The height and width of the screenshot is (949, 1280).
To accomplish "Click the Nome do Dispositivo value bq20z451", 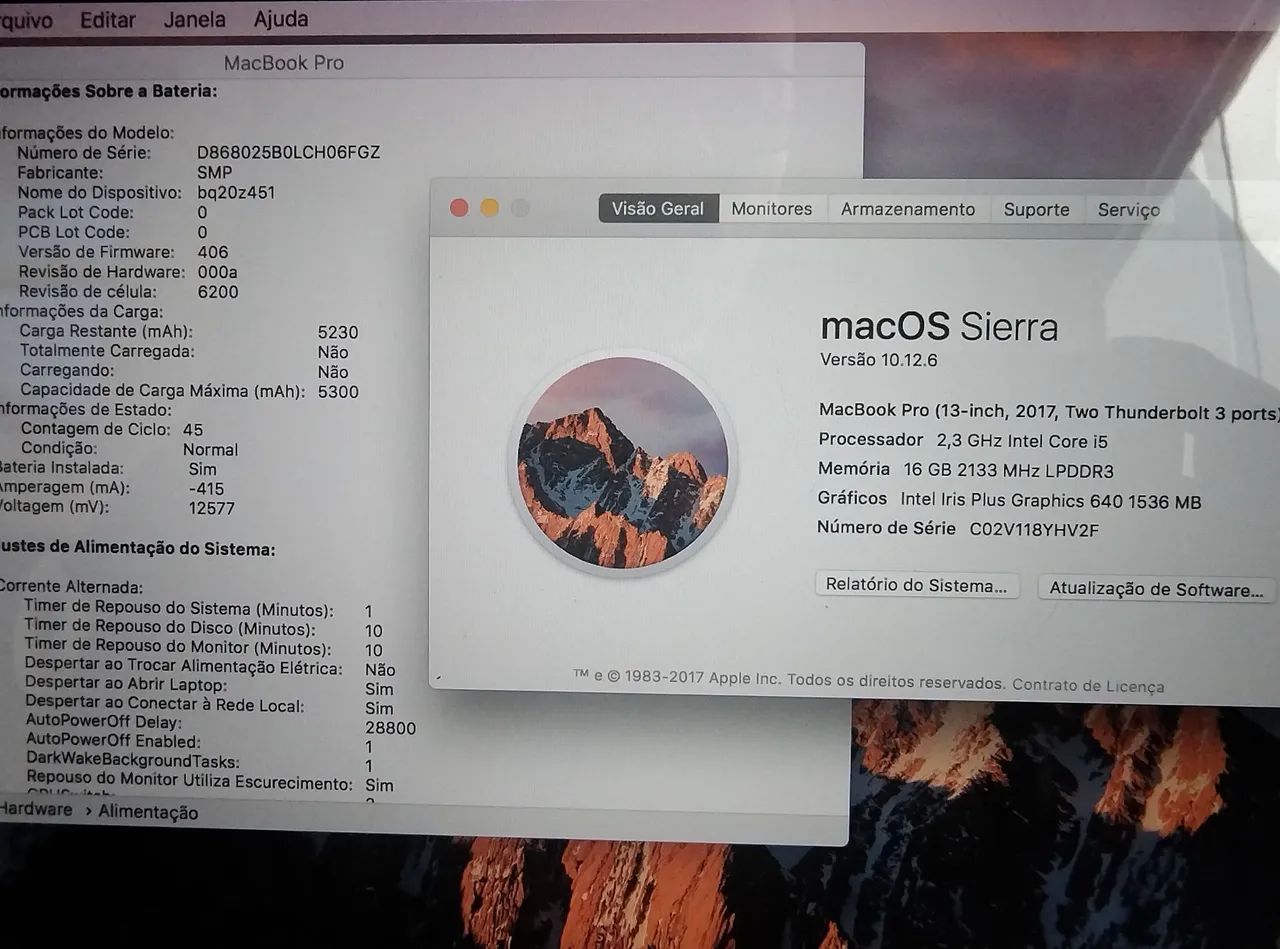I will 236,192.
